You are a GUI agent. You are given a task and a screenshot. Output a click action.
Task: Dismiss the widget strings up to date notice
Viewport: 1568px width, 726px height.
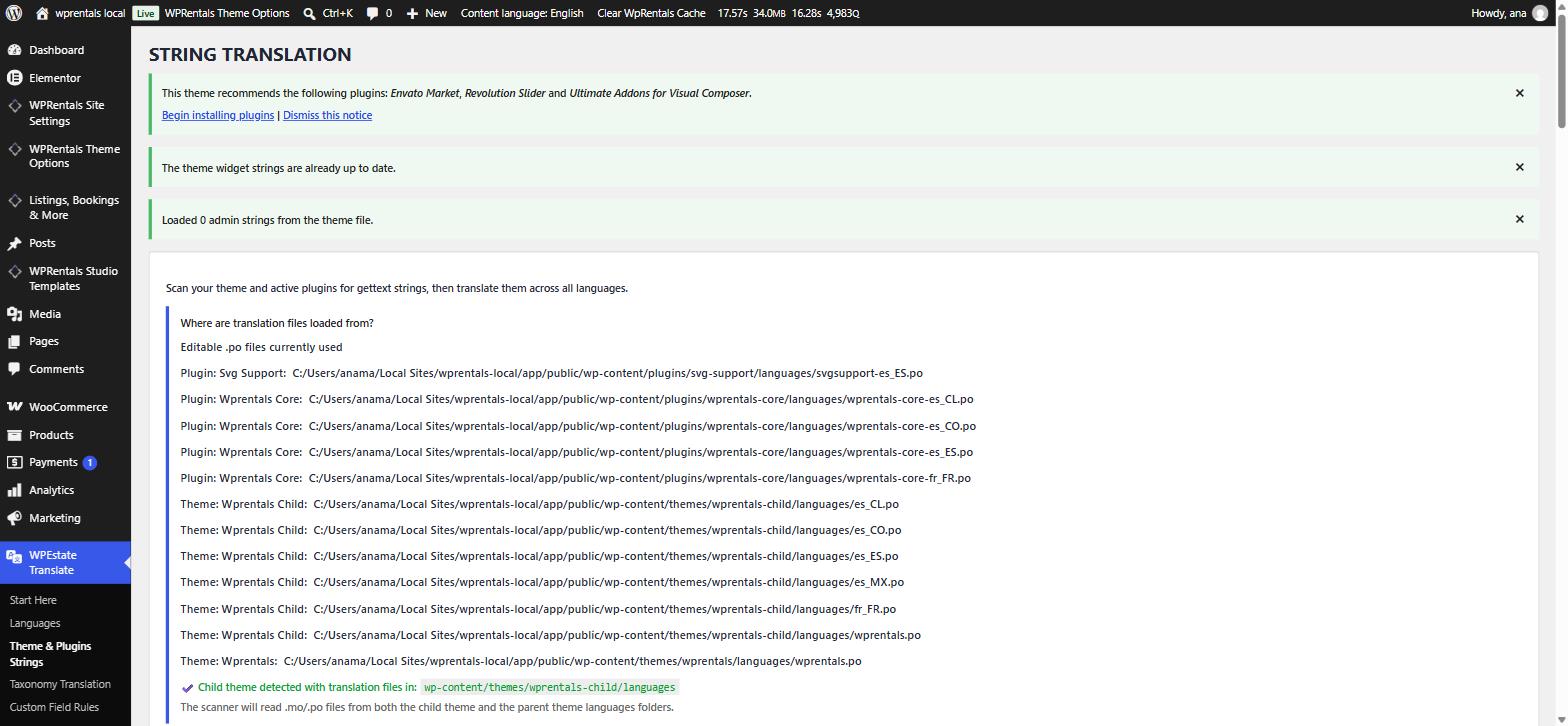(1519, 167)
